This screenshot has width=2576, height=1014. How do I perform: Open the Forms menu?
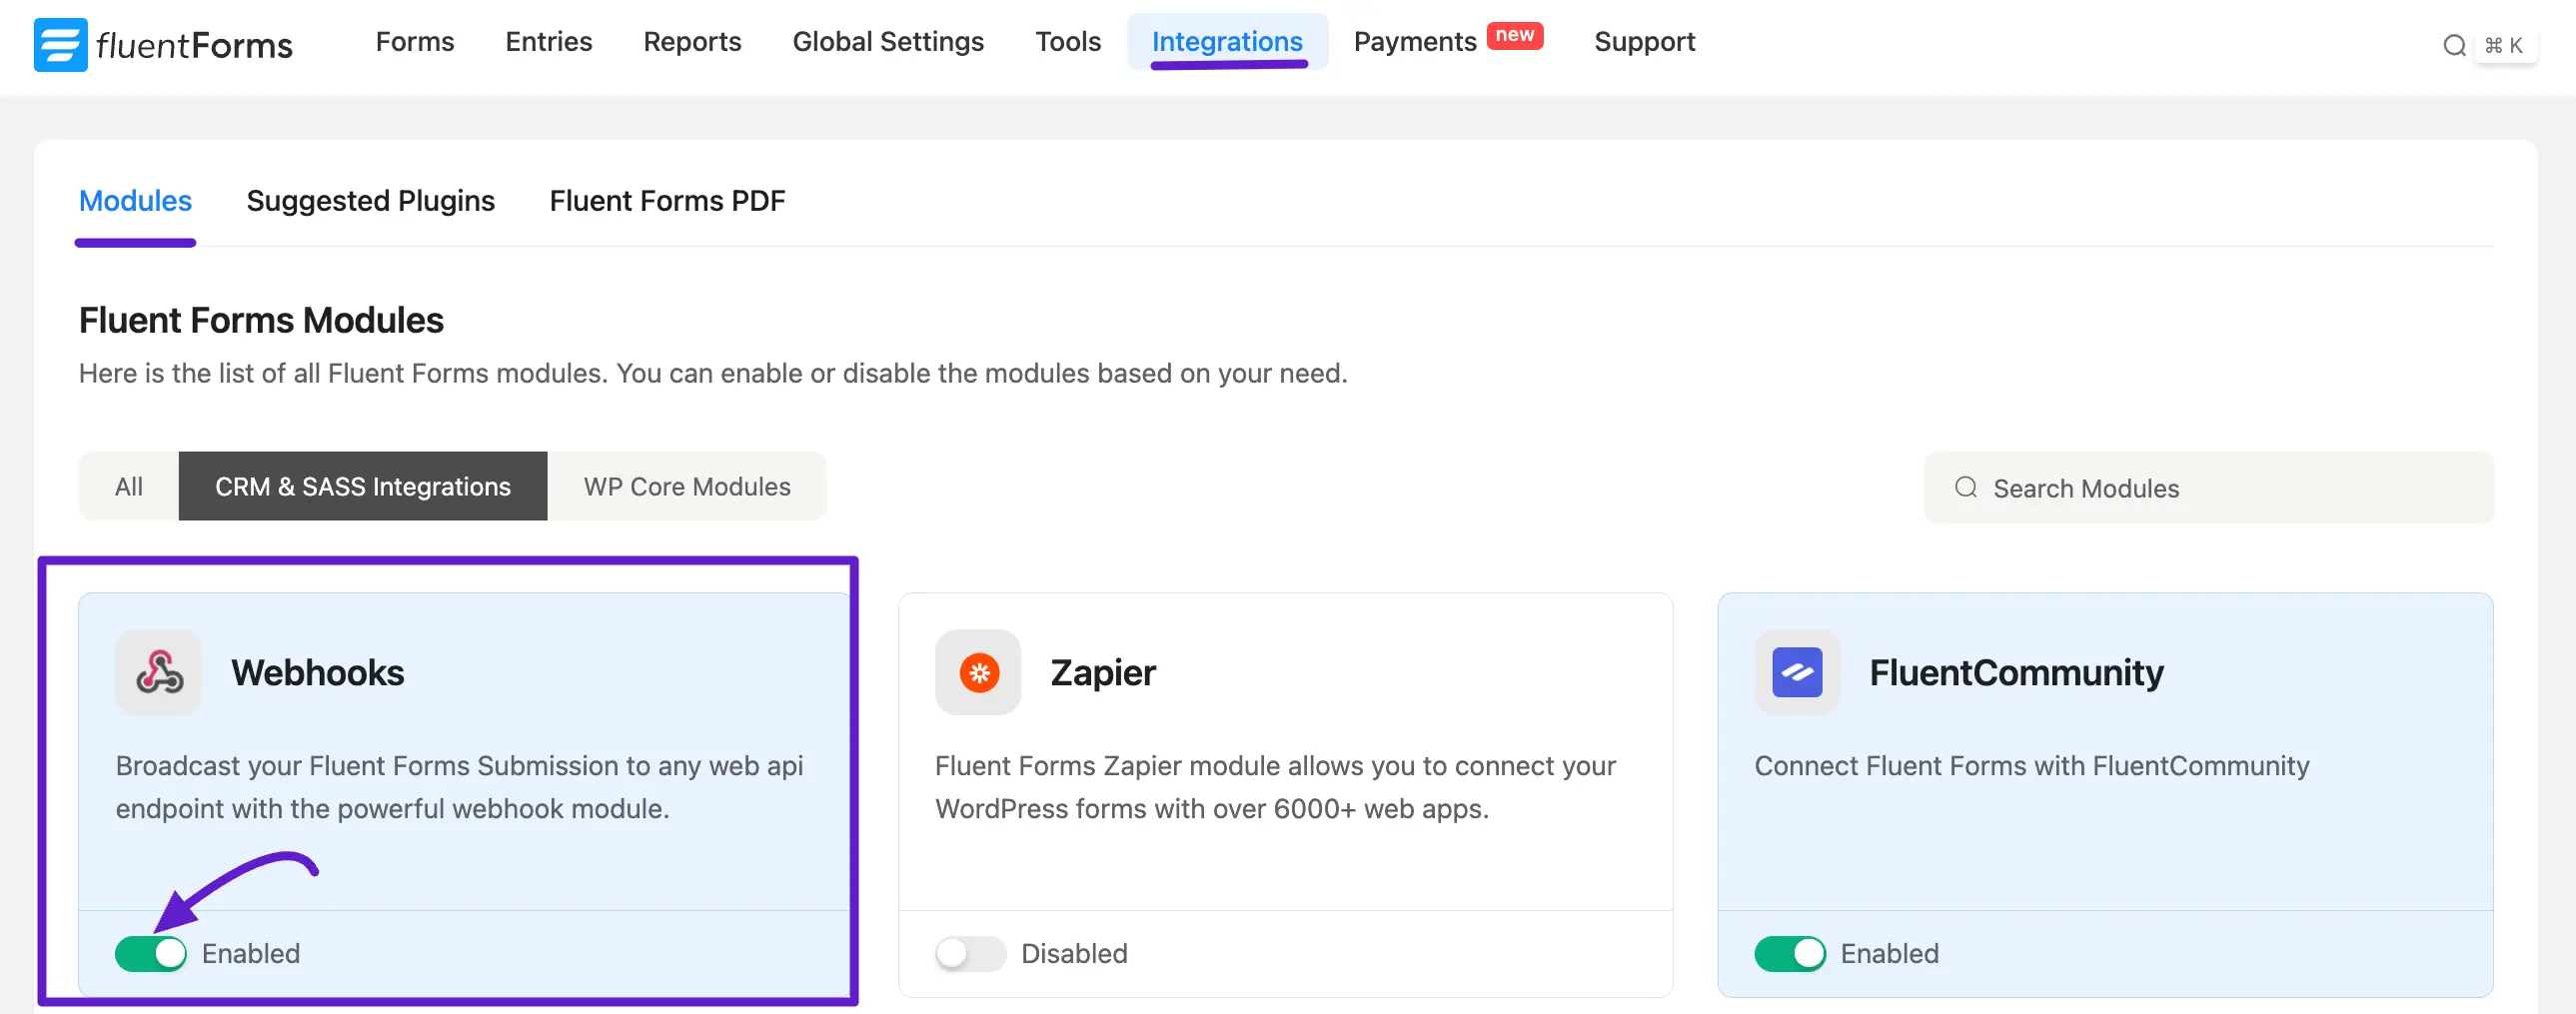tap(415, 41)
